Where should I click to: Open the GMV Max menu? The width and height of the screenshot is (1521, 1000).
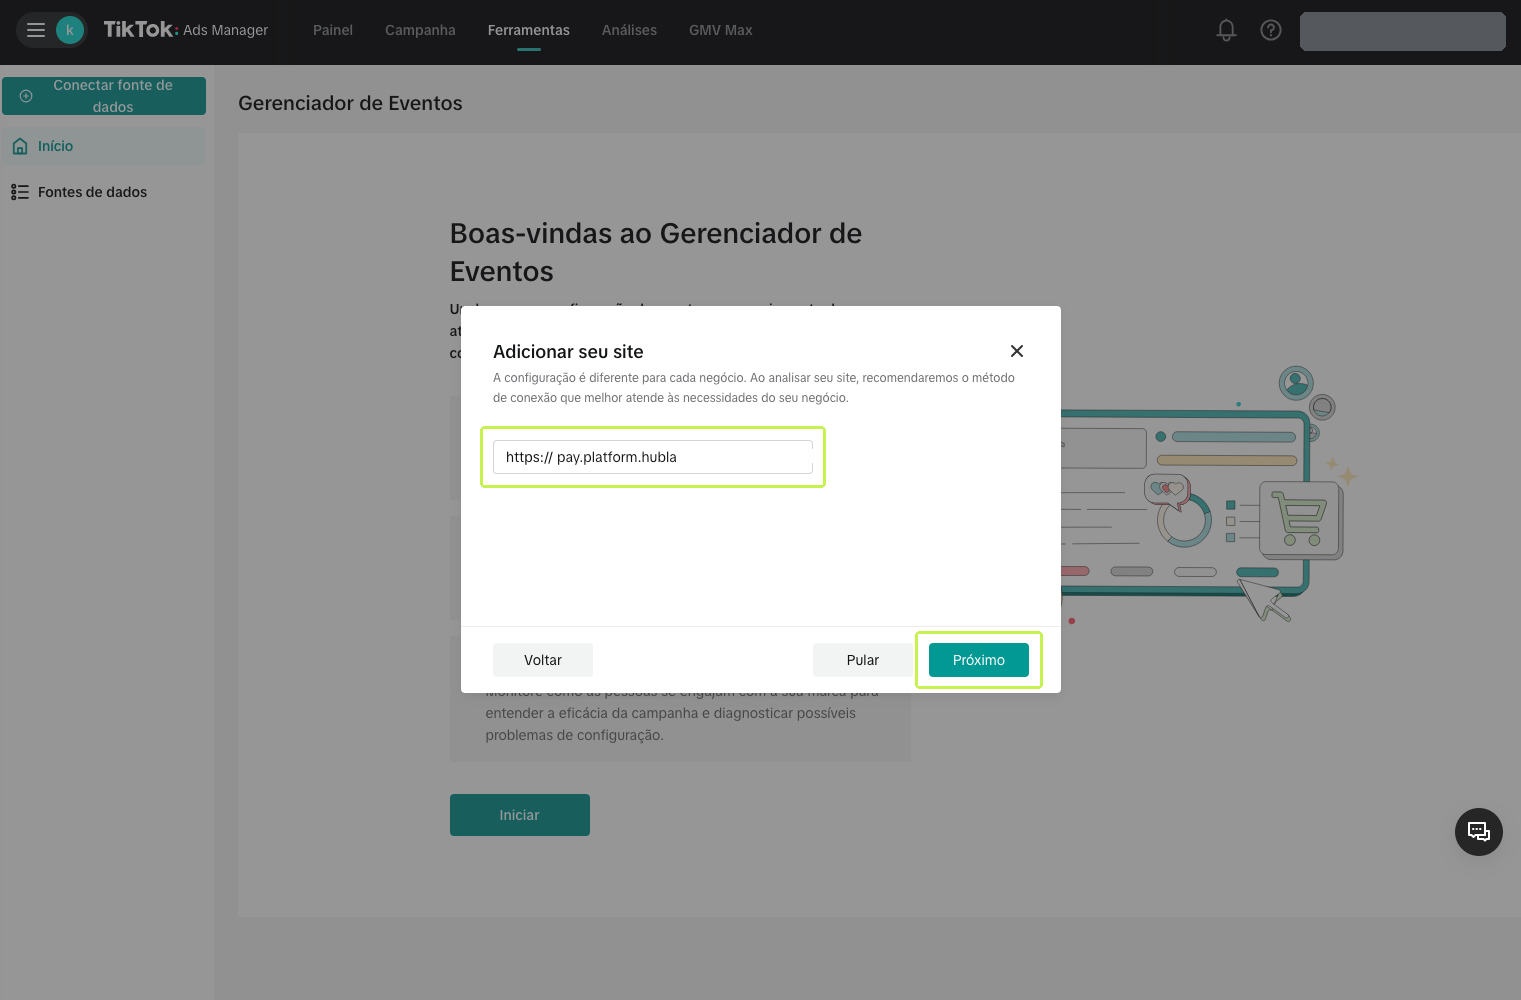tap(721, 30)
